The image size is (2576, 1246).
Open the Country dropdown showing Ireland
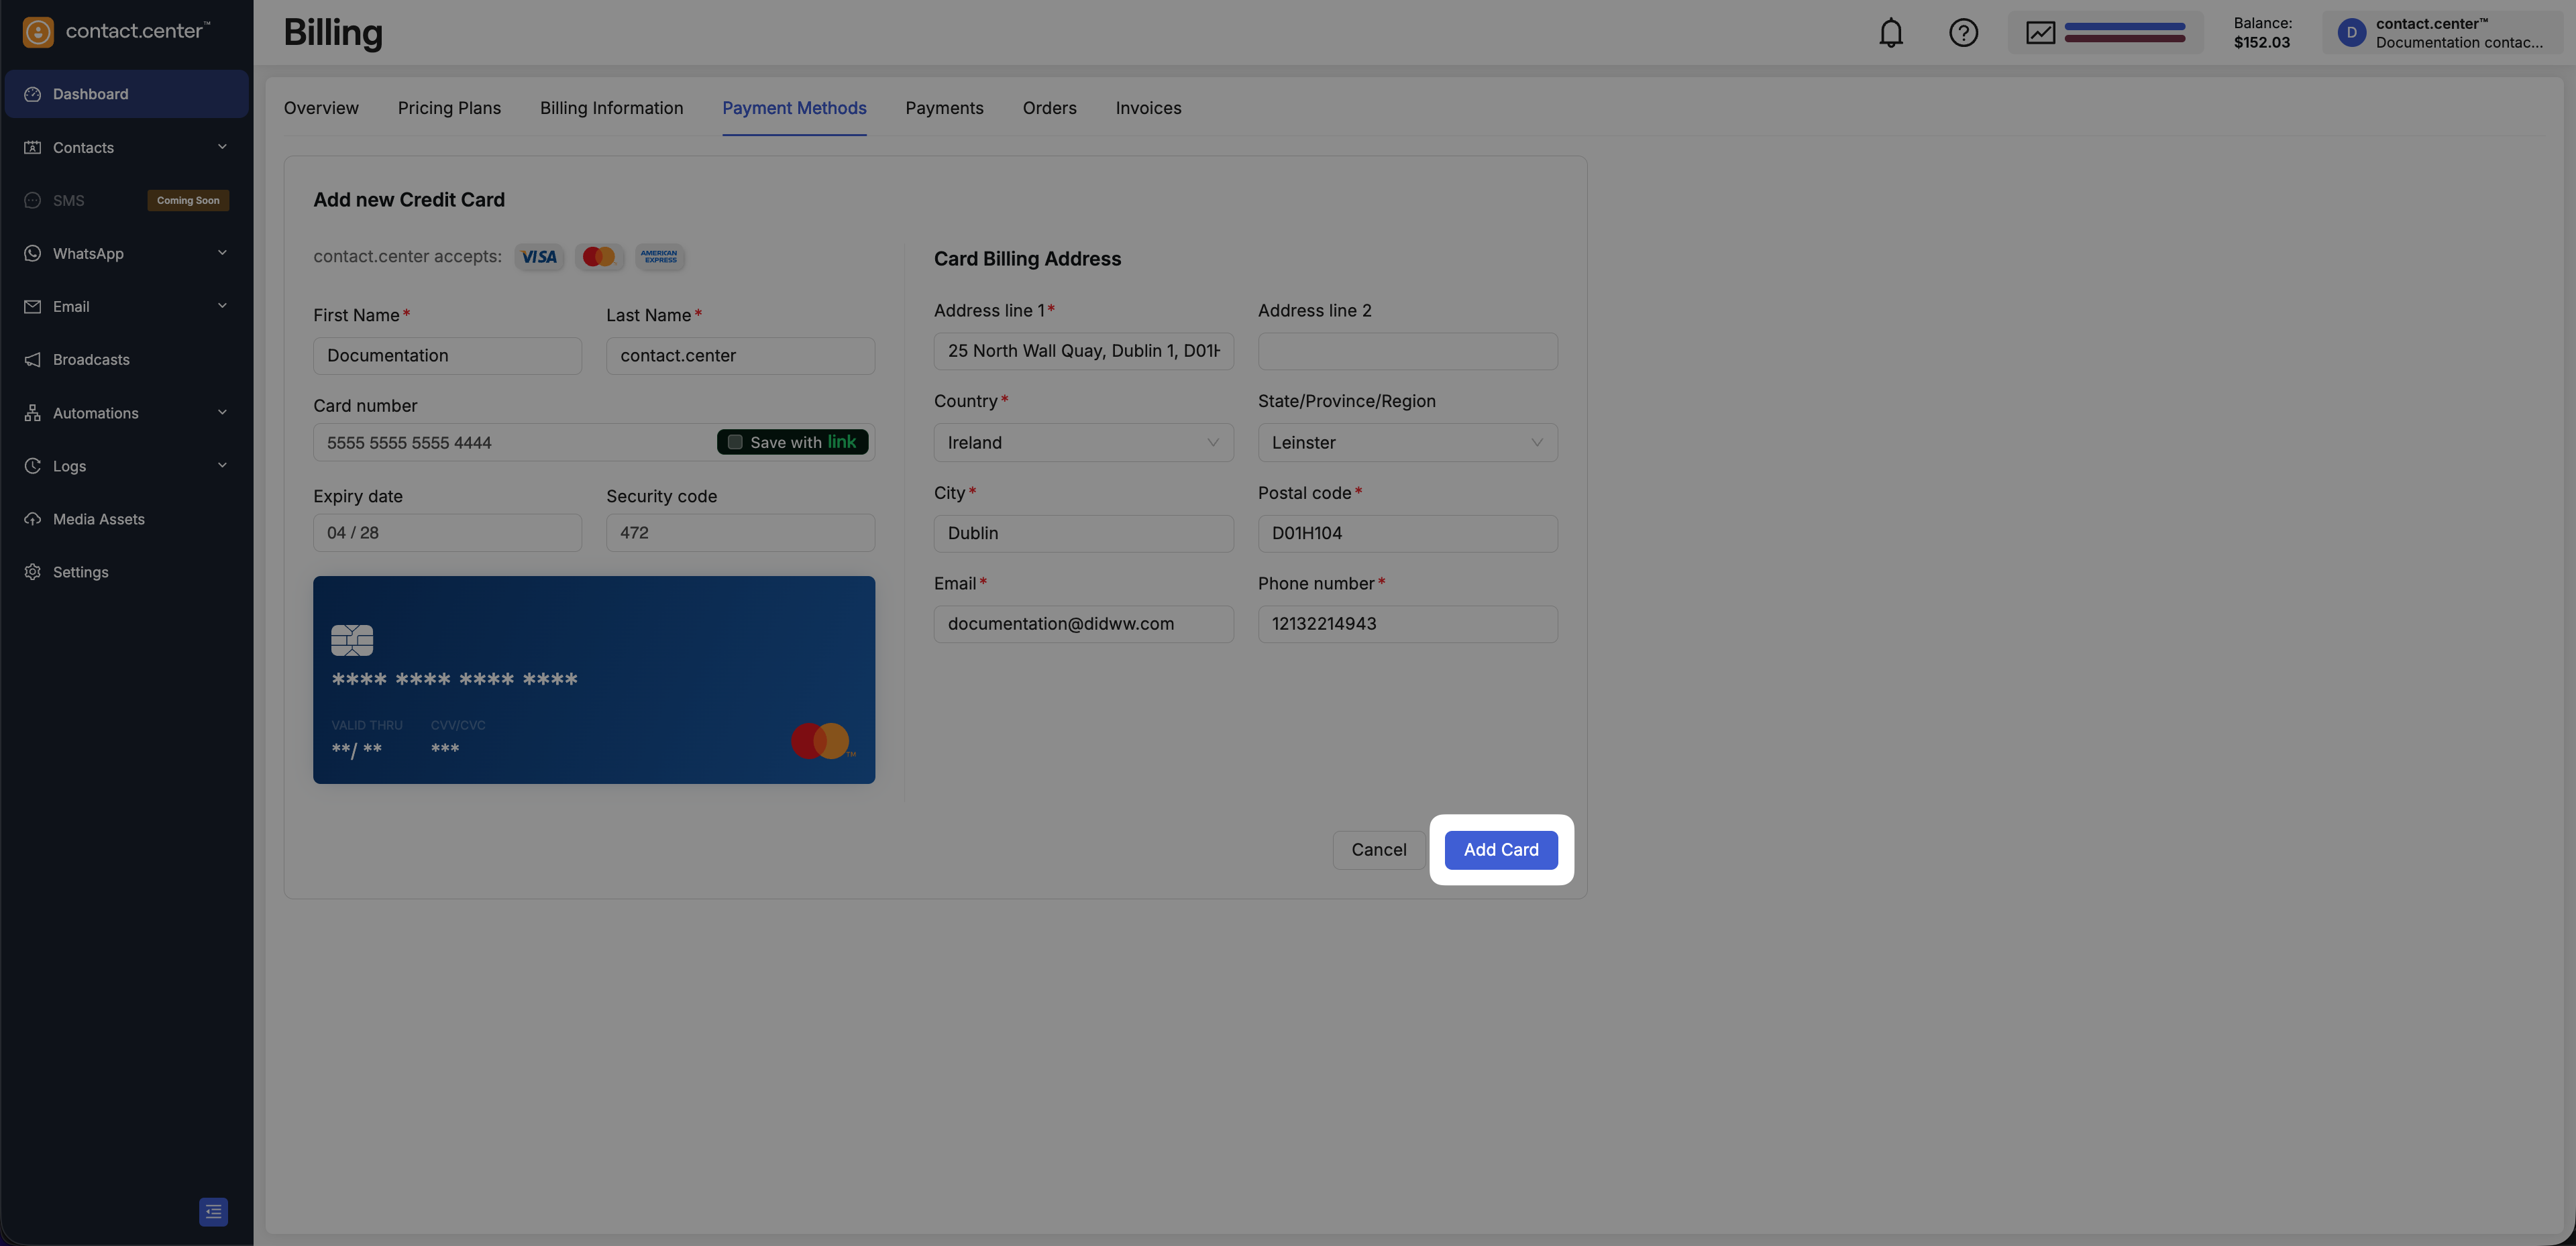tap(1083, 442)
